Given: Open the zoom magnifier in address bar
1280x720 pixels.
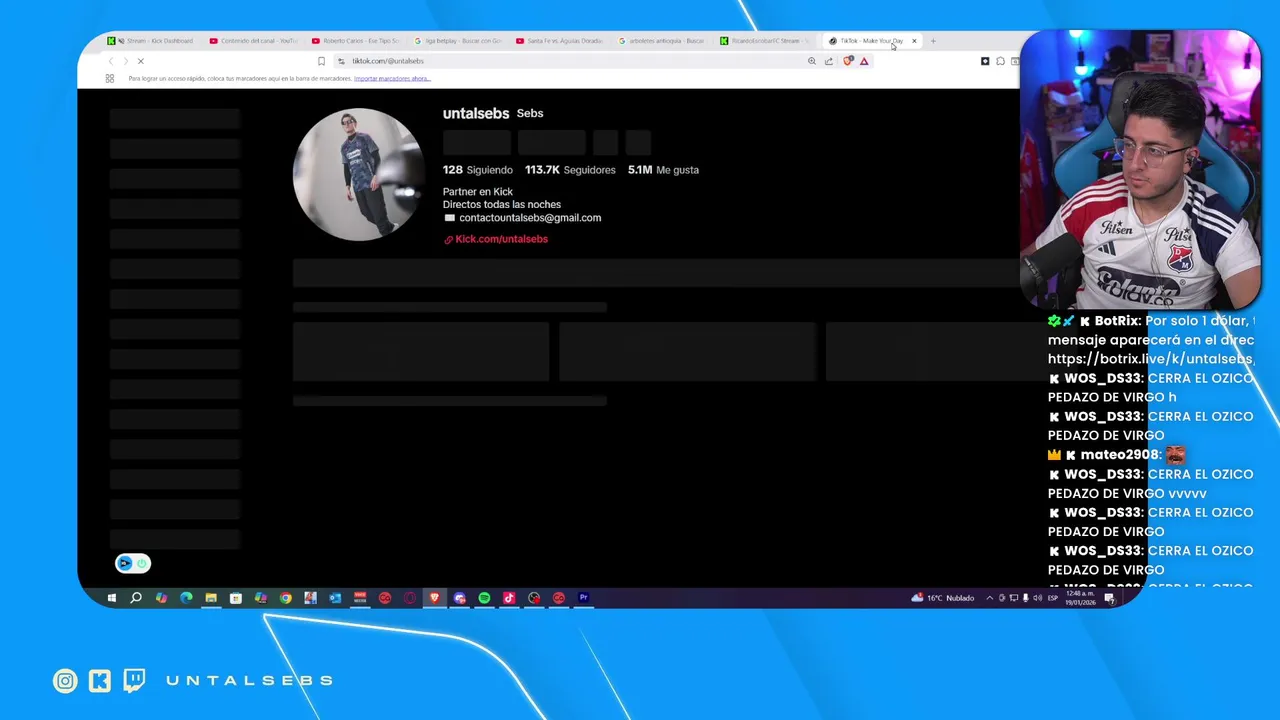Looking at the screenshot, I should [812, 61].
